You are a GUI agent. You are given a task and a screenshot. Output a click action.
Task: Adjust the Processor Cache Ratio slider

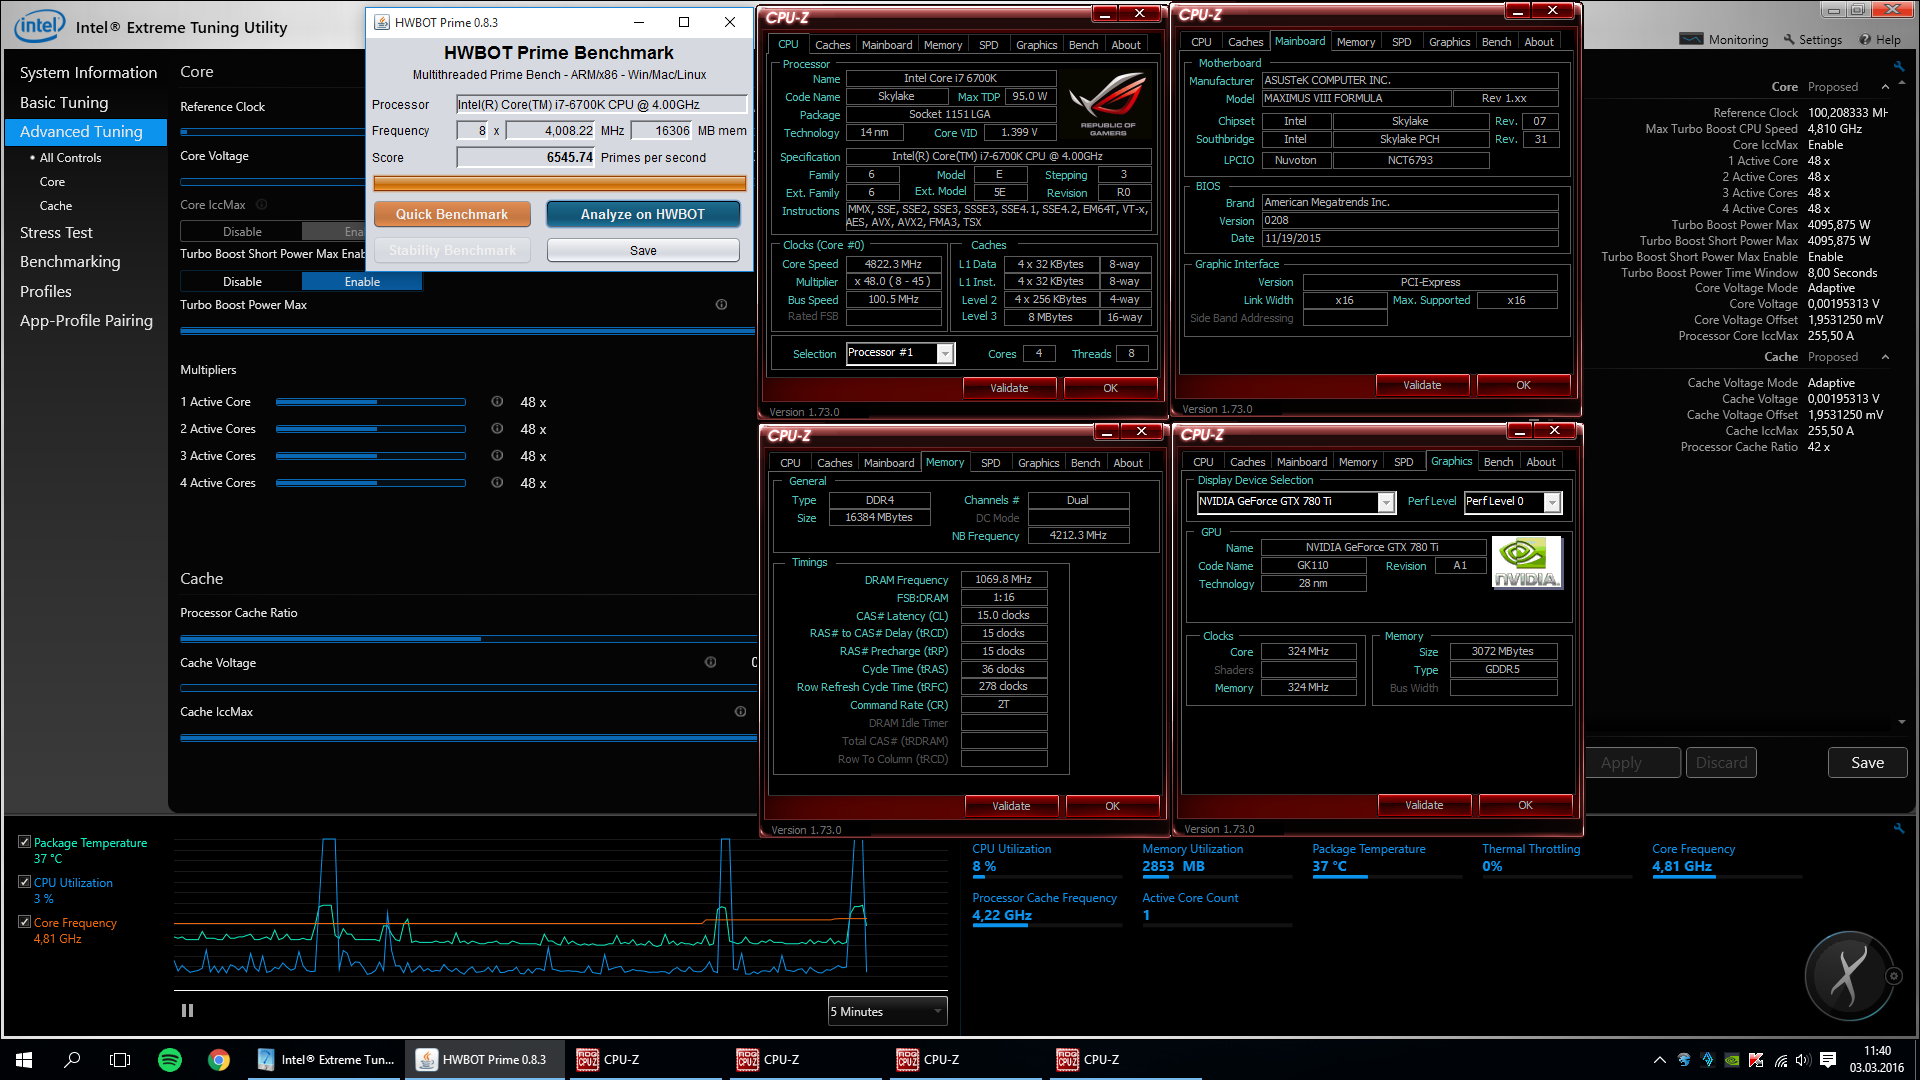467,638
